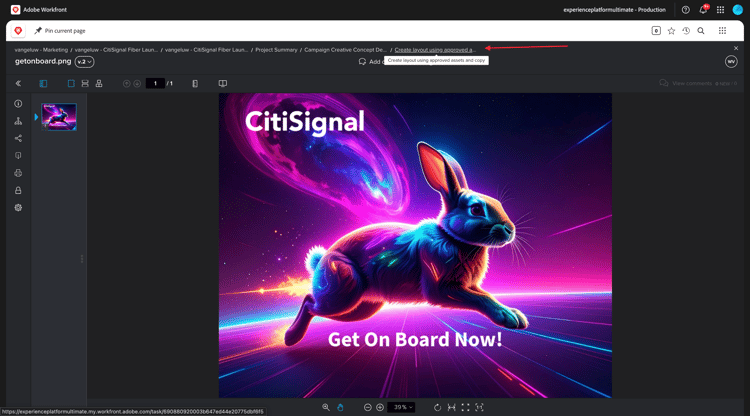Lock the proof
Viewport: 750px width, 416px height.
click(18, 190)
